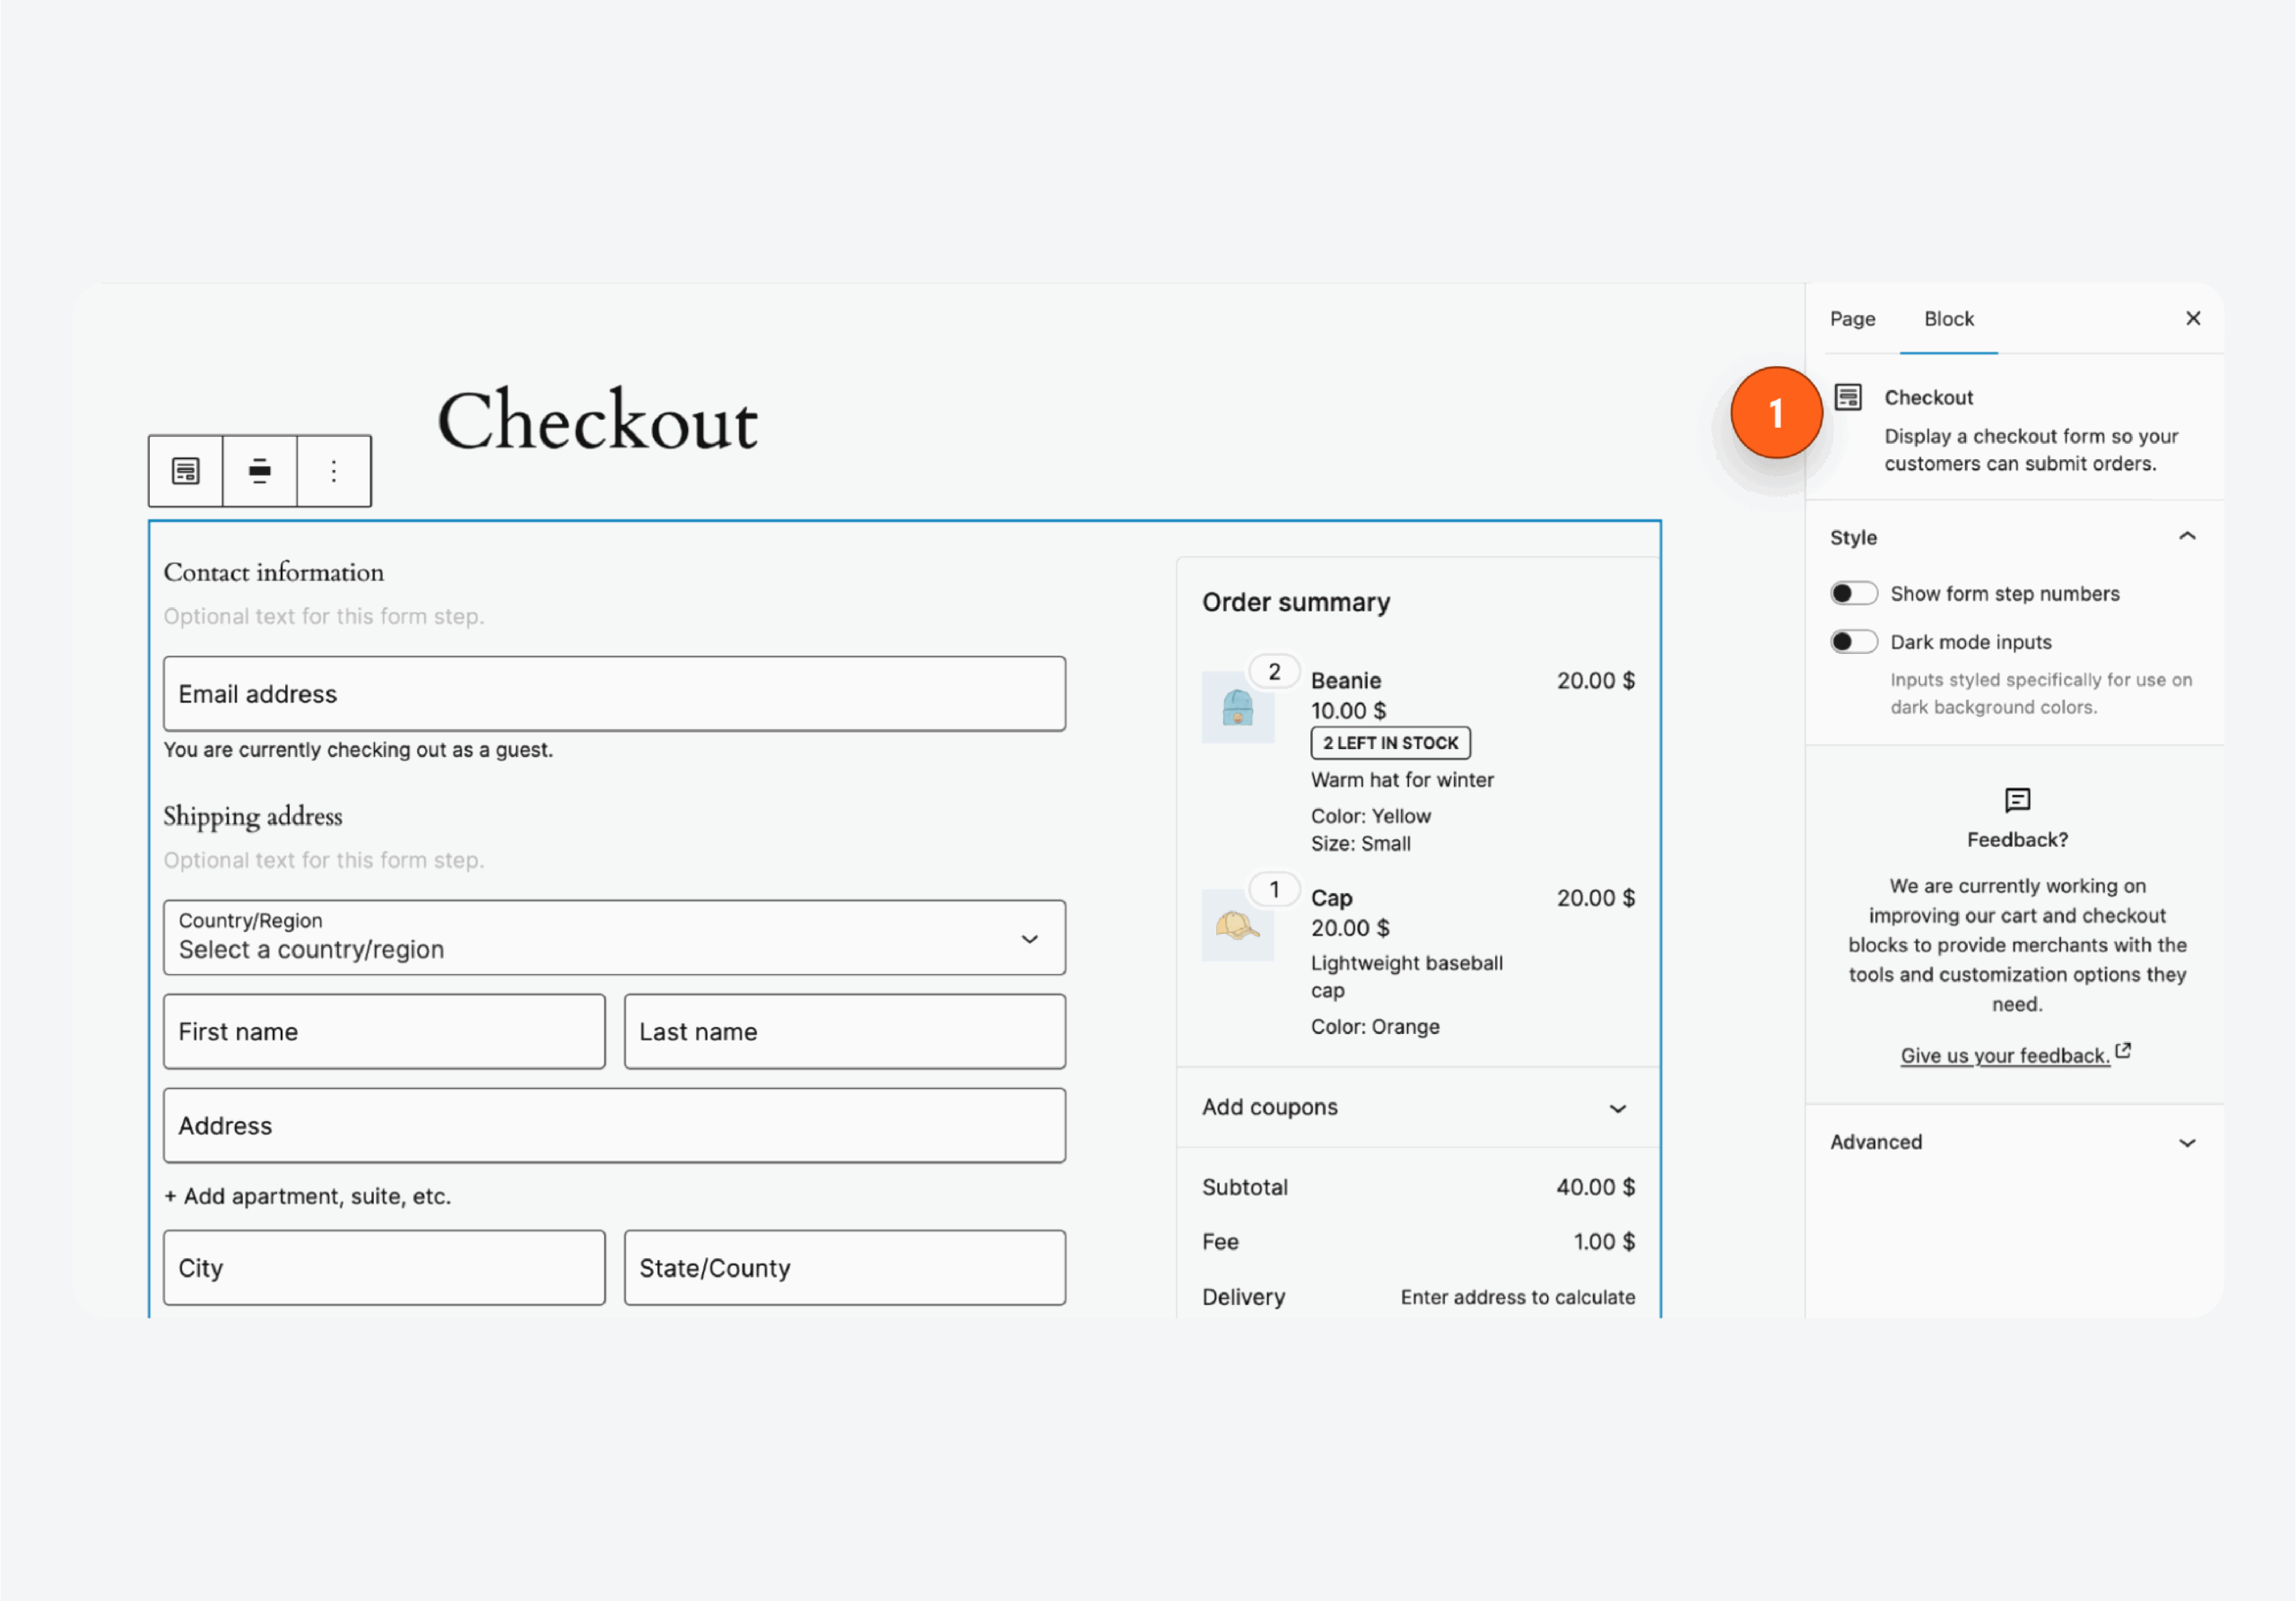
Task: Enable Dark mode inputs
Action: [x=1853, y=641]
